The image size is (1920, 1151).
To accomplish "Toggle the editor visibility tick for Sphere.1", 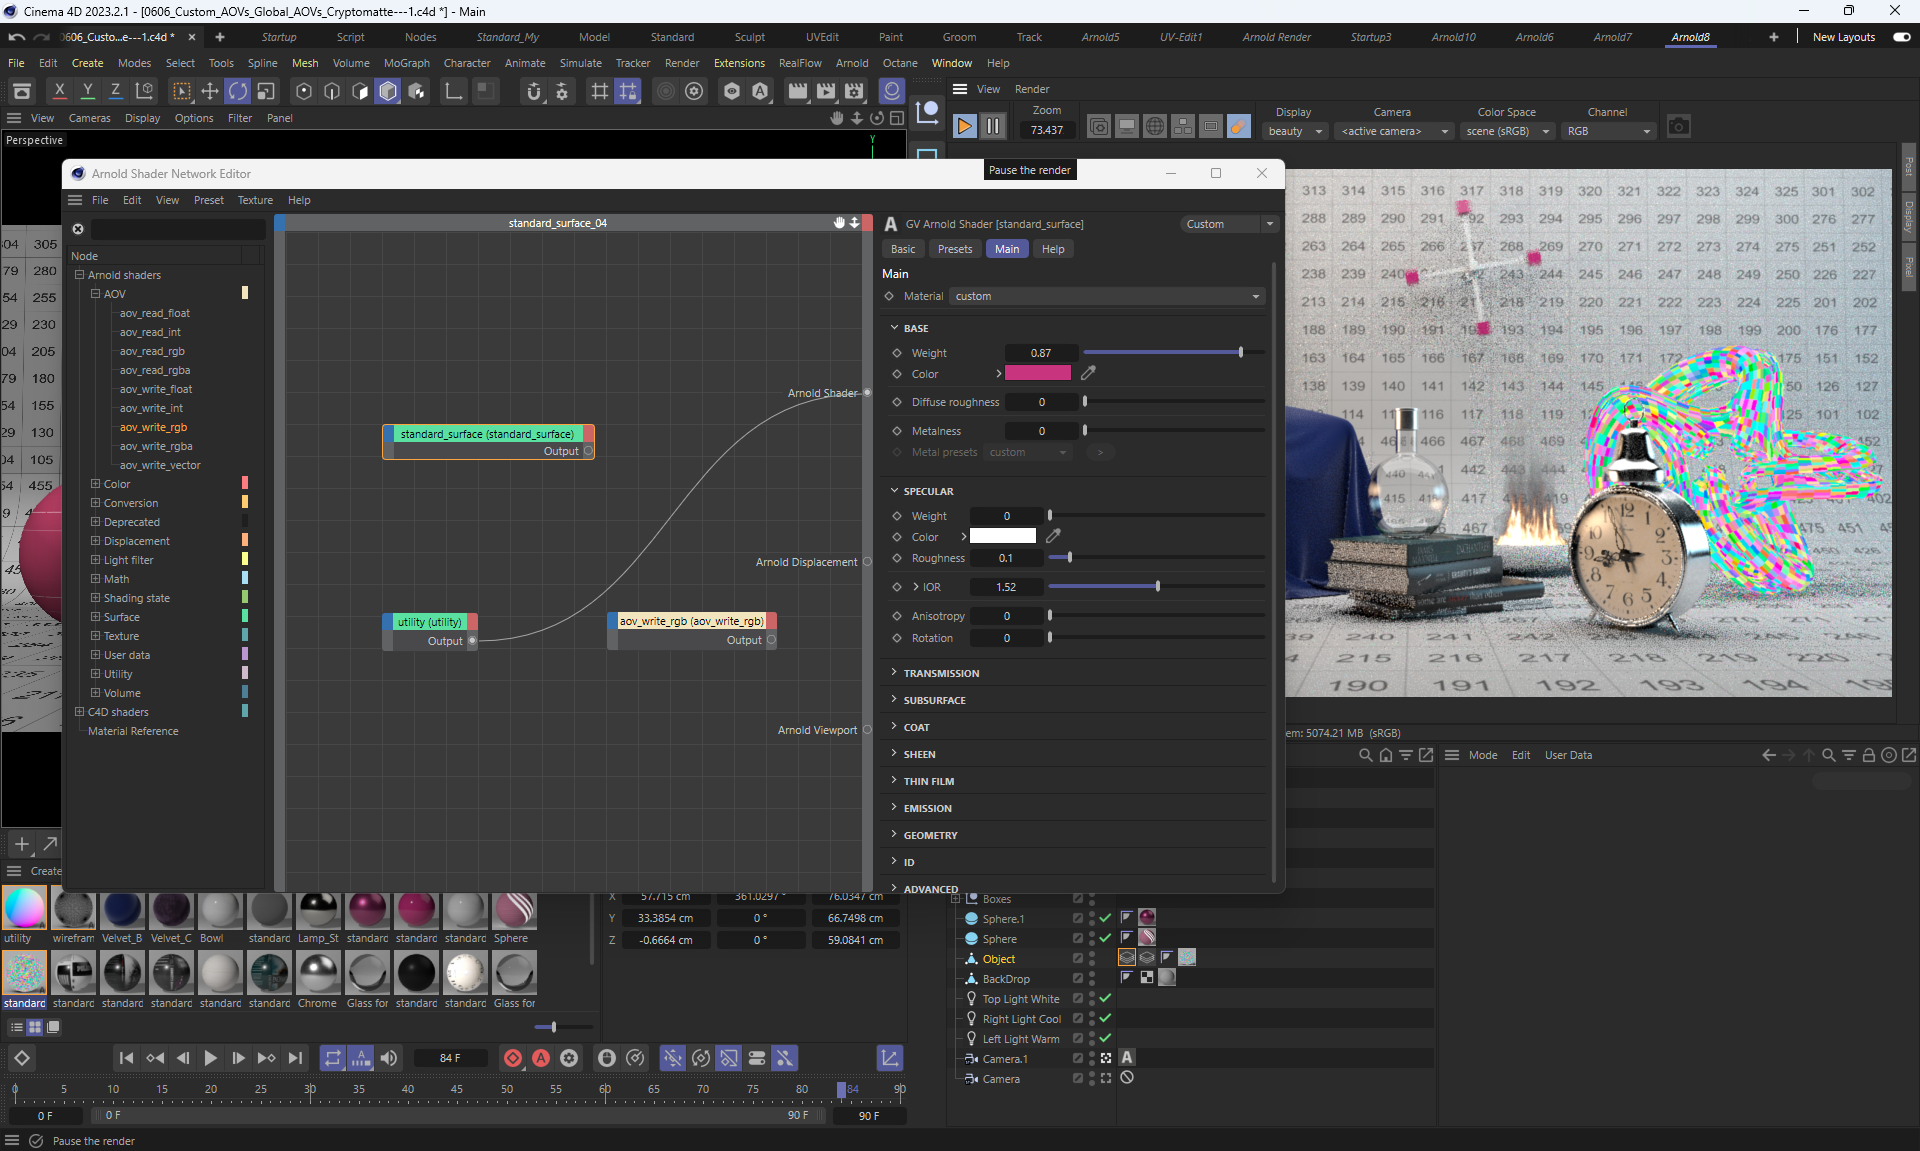I will 1105,918.
